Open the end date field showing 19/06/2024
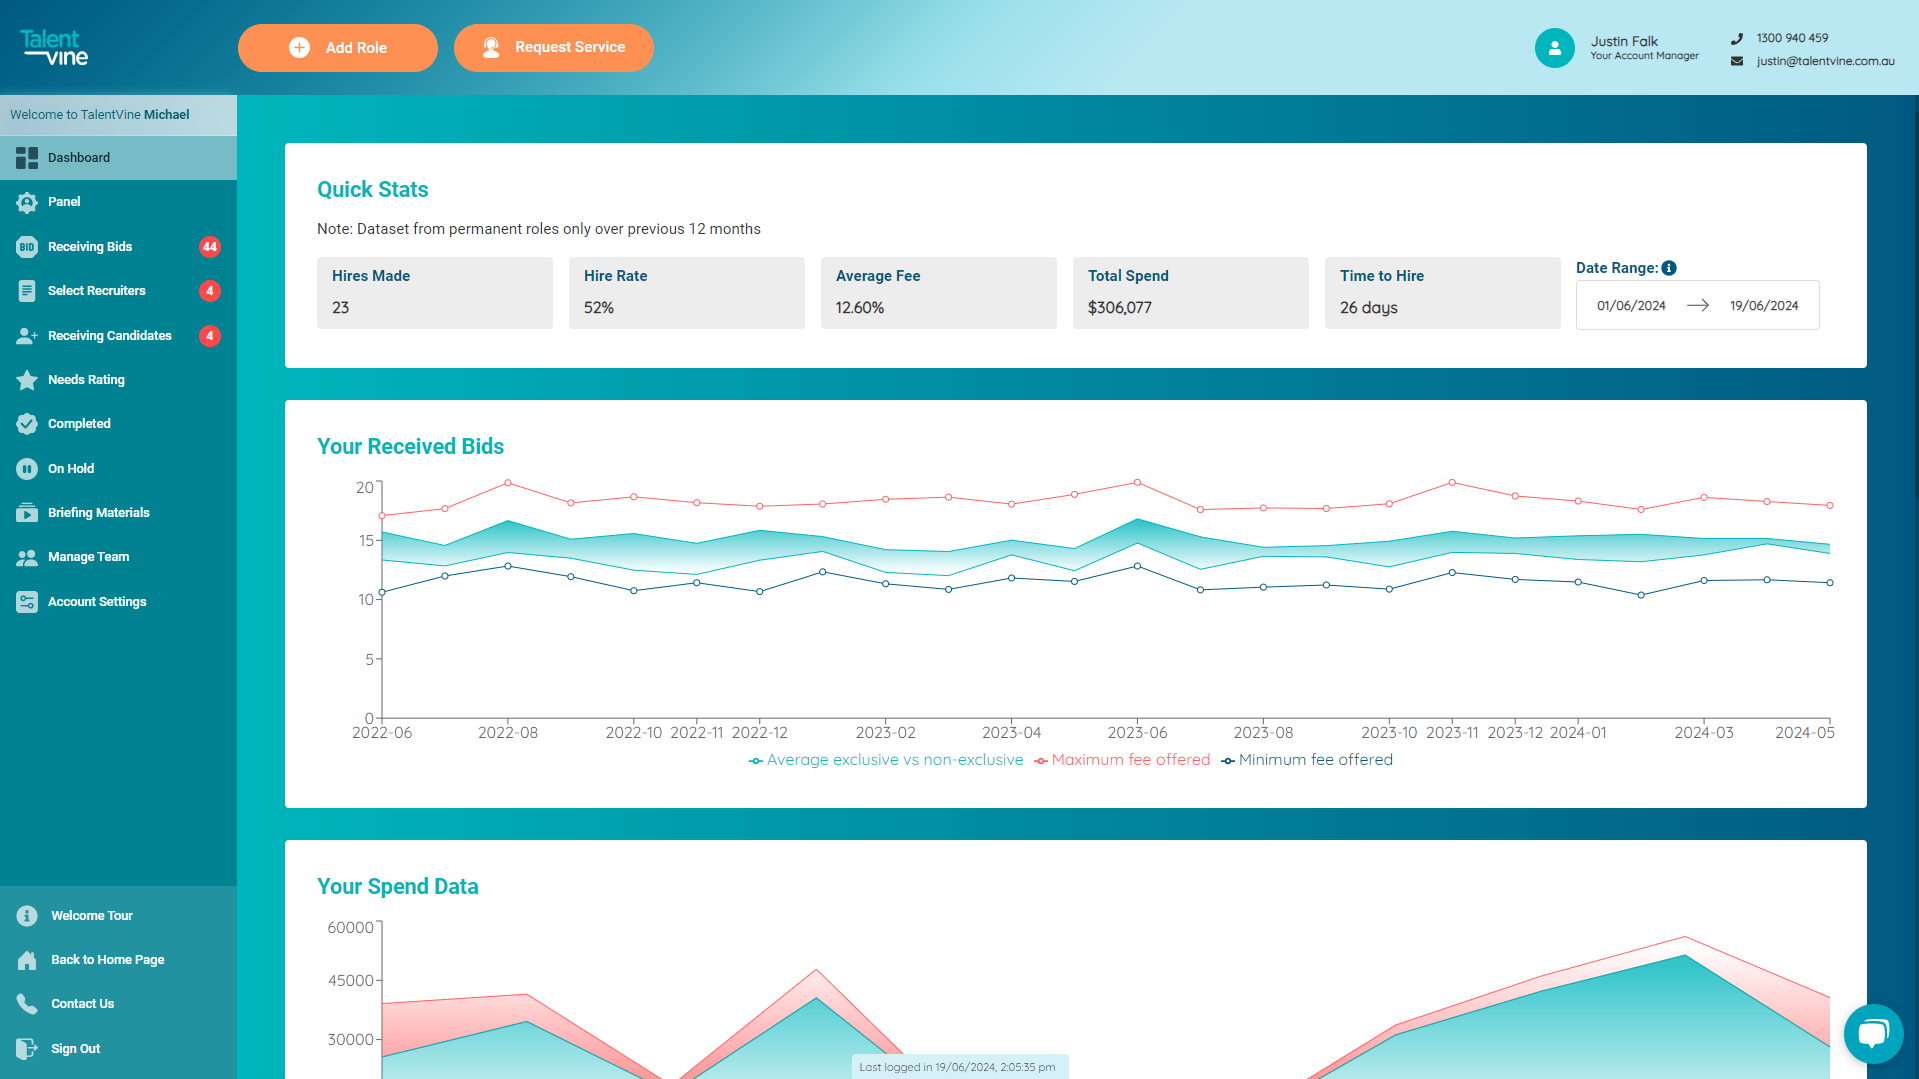The image size is (1919, 1079). tap(1763, 305)
